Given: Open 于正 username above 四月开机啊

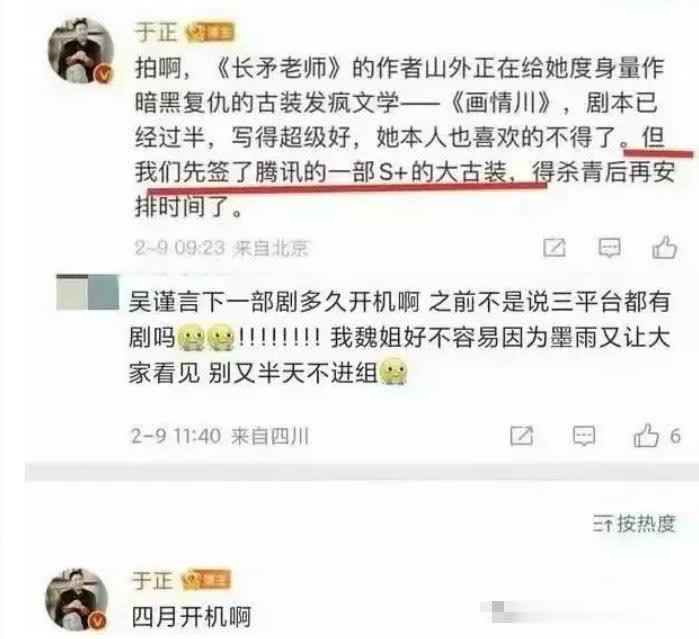Looking at the screenshot, I should 152,580.
